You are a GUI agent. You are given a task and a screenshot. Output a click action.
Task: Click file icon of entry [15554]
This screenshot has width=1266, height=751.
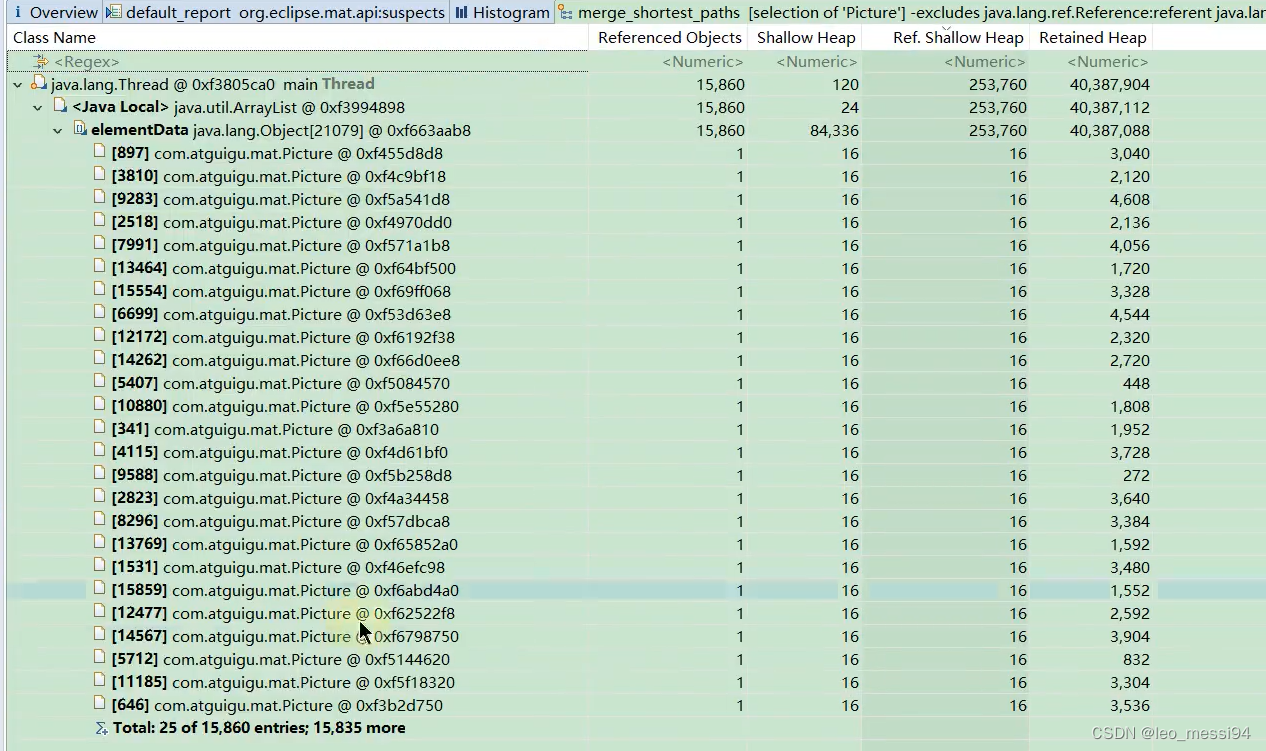pyautogui.click(x=100, y=290)
